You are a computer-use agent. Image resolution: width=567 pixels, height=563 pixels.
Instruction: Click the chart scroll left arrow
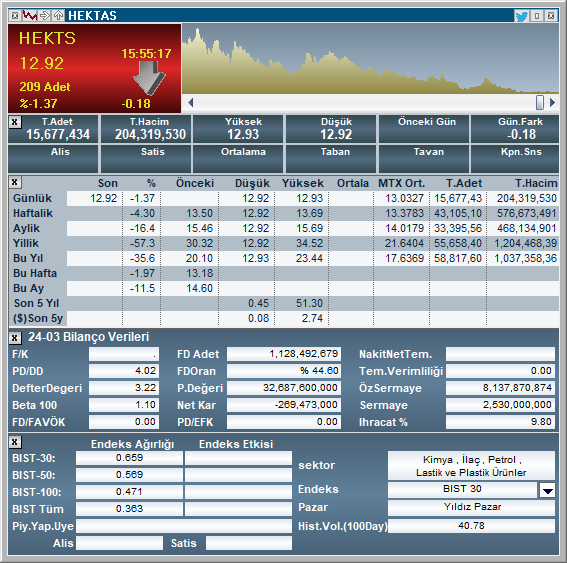(x=191, y=103)
